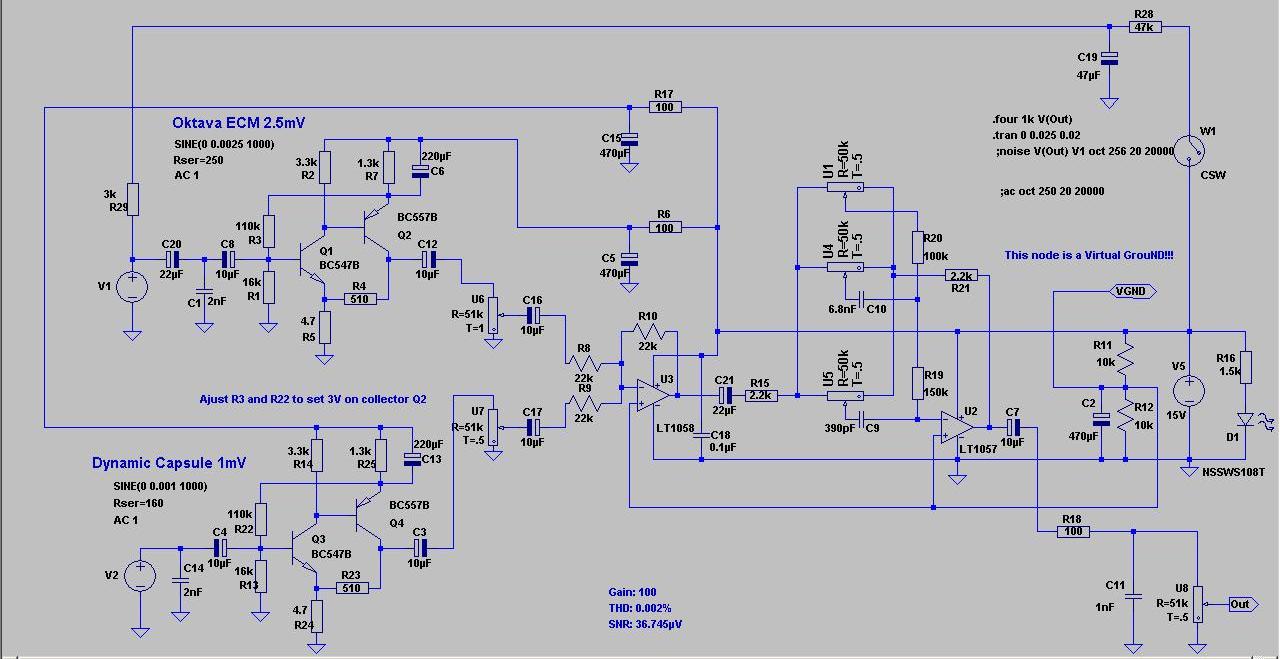The width and height of the screenshot is (1280, 659).
Task: Select the U5 50k potentiometer
Action: [846, 395]
